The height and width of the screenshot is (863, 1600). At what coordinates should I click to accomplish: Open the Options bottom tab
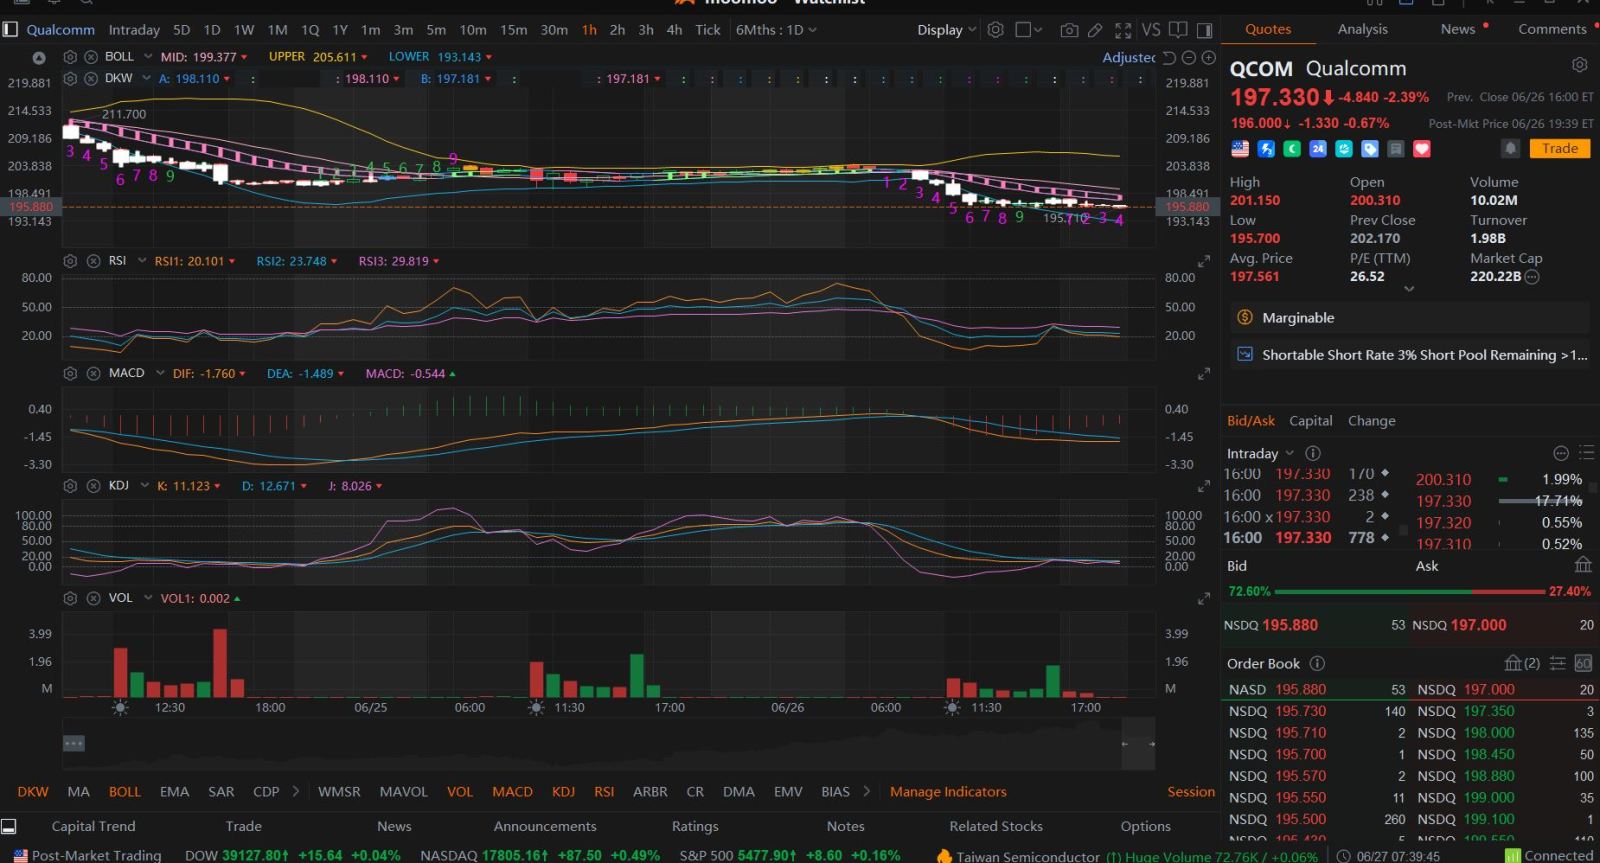pyautogui.click(x=1145, y=826)
